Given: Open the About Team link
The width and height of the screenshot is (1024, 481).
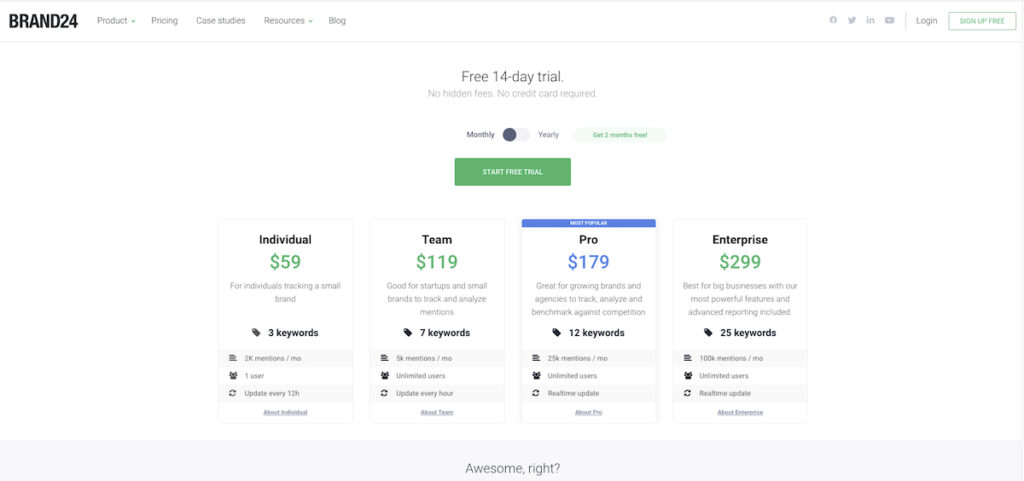Looking at the screenshot, I should (x=437, y=412).
